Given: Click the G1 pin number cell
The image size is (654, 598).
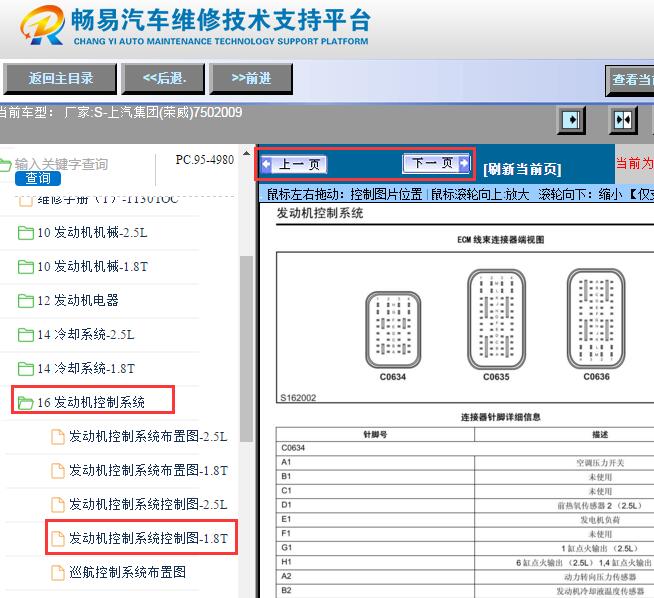Looking at the screenshot, I should click(x=375, y=548).
